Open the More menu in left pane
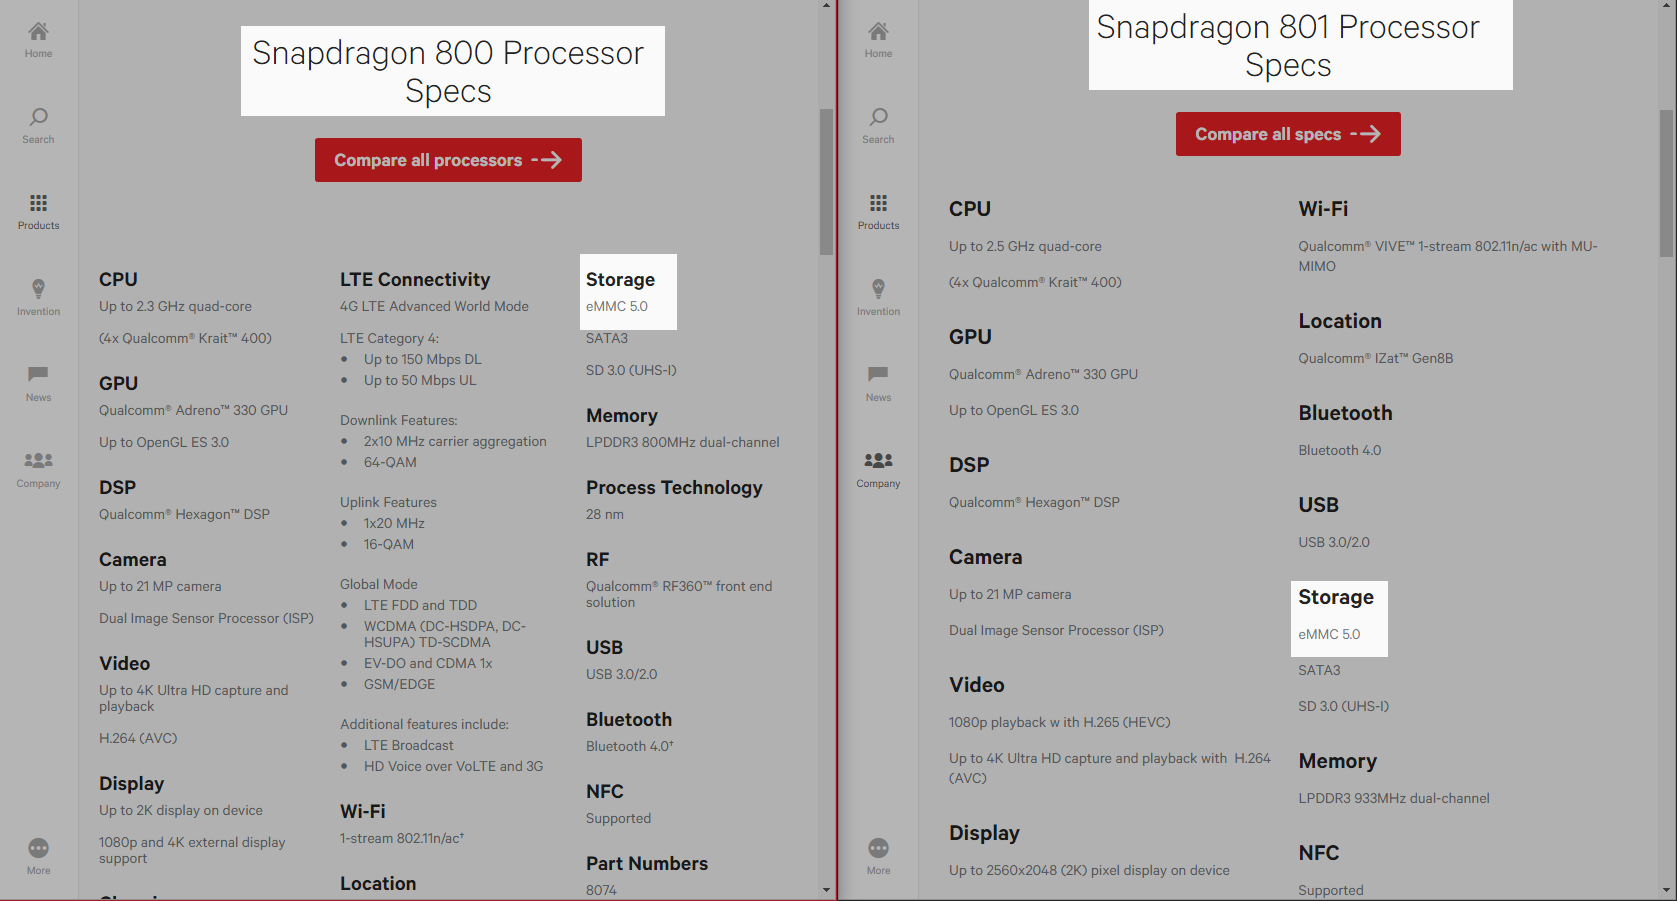The image size is (1677, 901). pyautogui.click(x=38, y=857)
